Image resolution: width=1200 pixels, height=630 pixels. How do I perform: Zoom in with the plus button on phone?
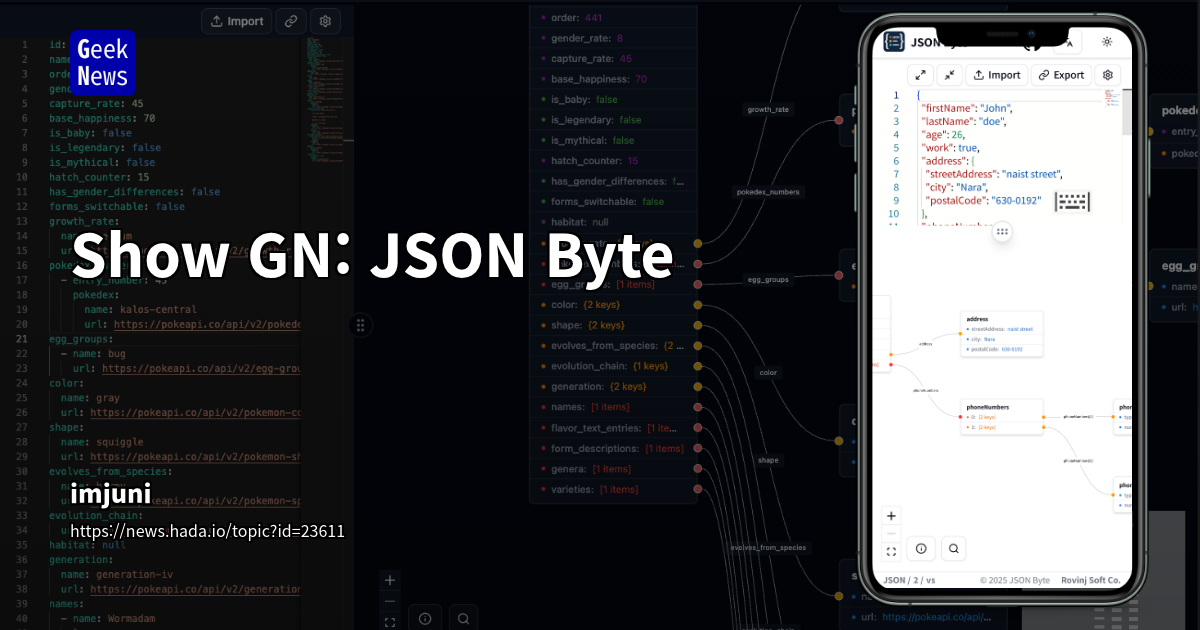tap(891, 516)
